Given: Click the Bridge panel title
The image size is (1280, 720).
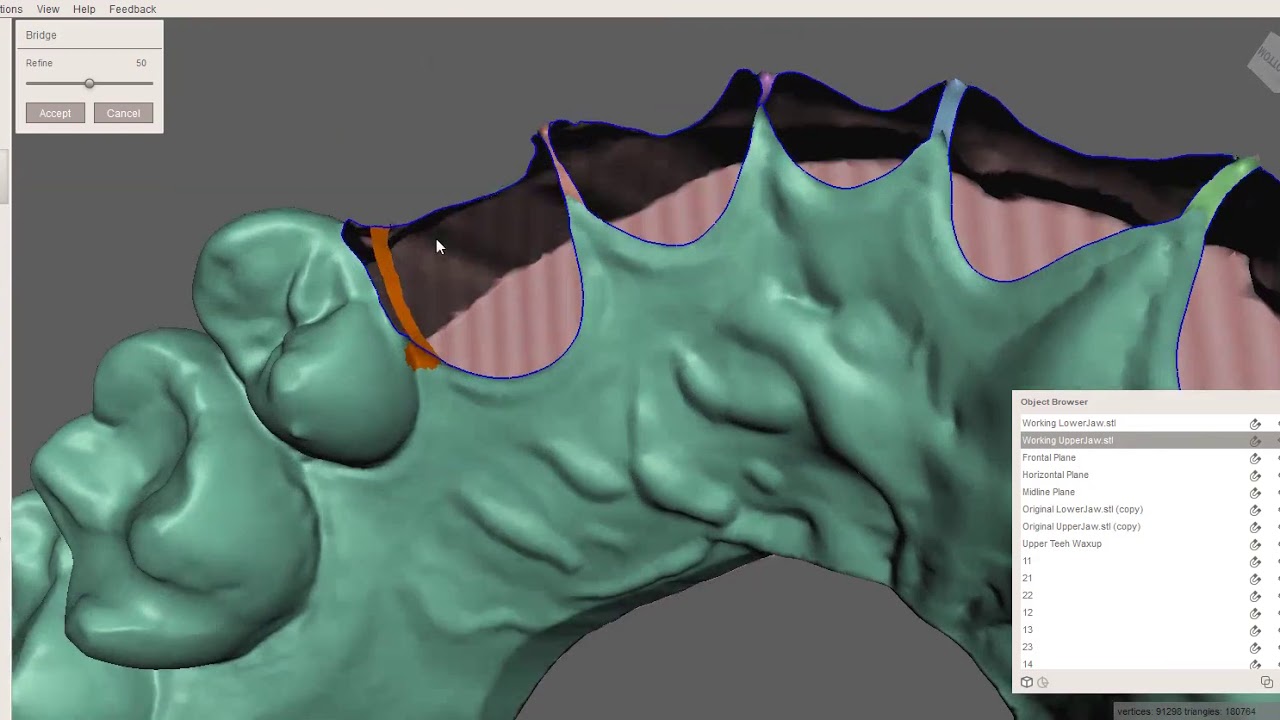Looking at the screenshot, I should tap(41, 35).
